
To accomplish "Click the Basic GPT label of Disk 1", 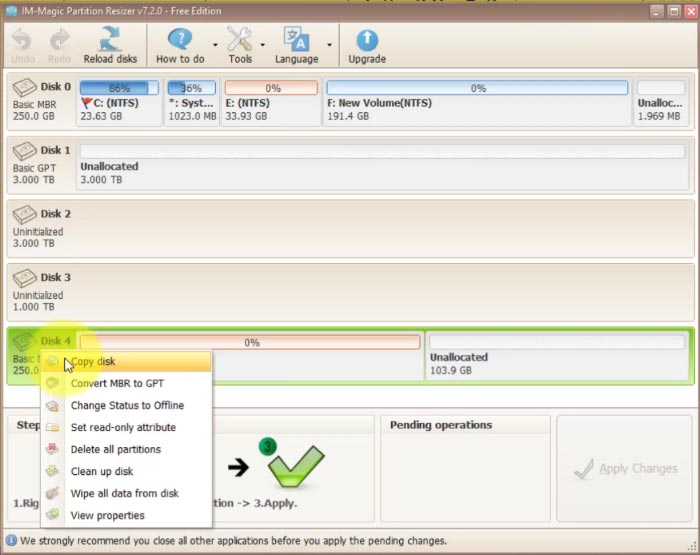I will tap(34, 168).
